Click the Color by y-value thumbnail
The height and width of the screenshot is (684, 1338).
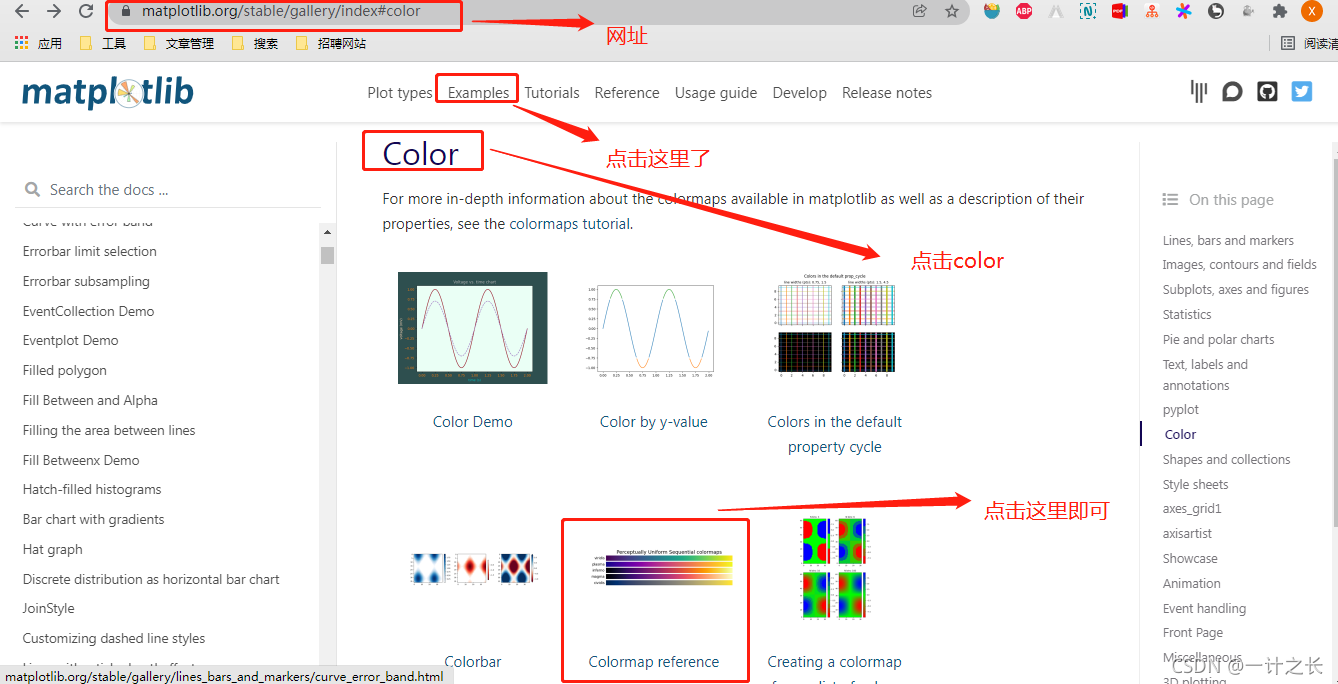[x=654, y=328]
